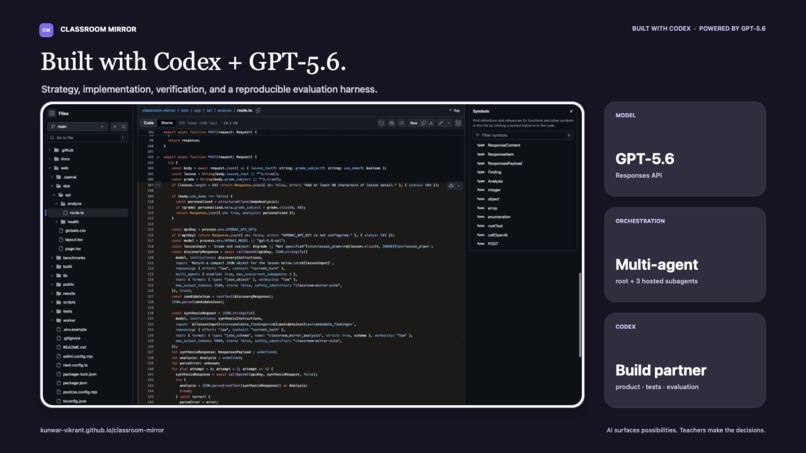Screen dimensions: 806x453
Task: Open the worker folder
Action: point(69,320)
